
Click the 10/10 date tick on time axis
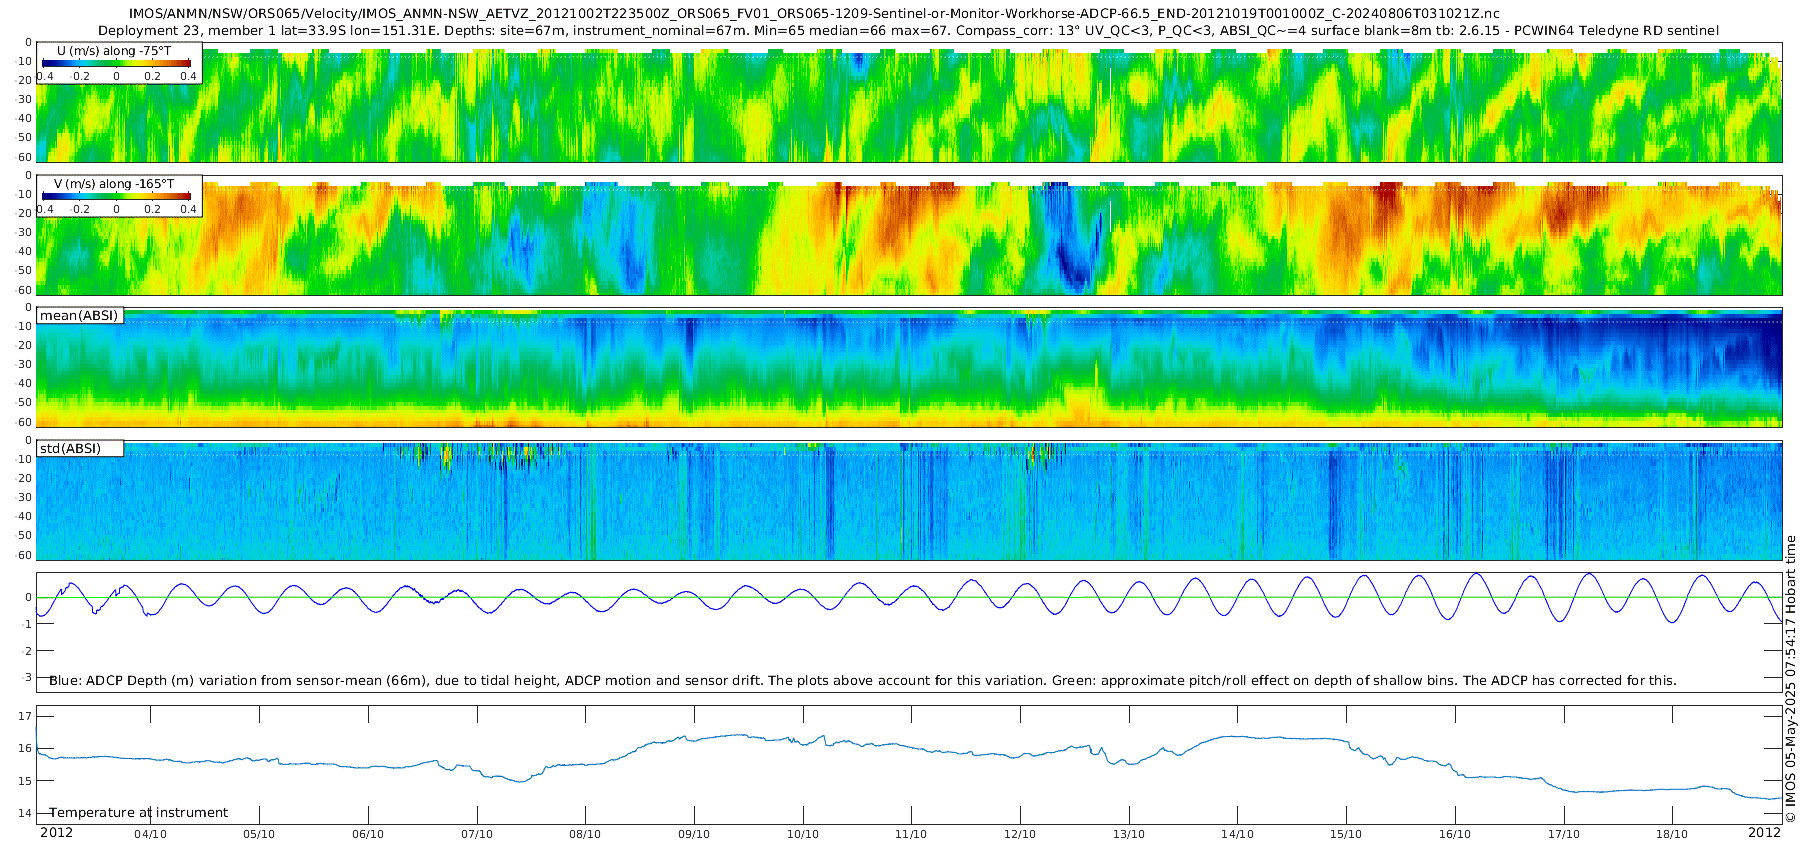(803, 834)
